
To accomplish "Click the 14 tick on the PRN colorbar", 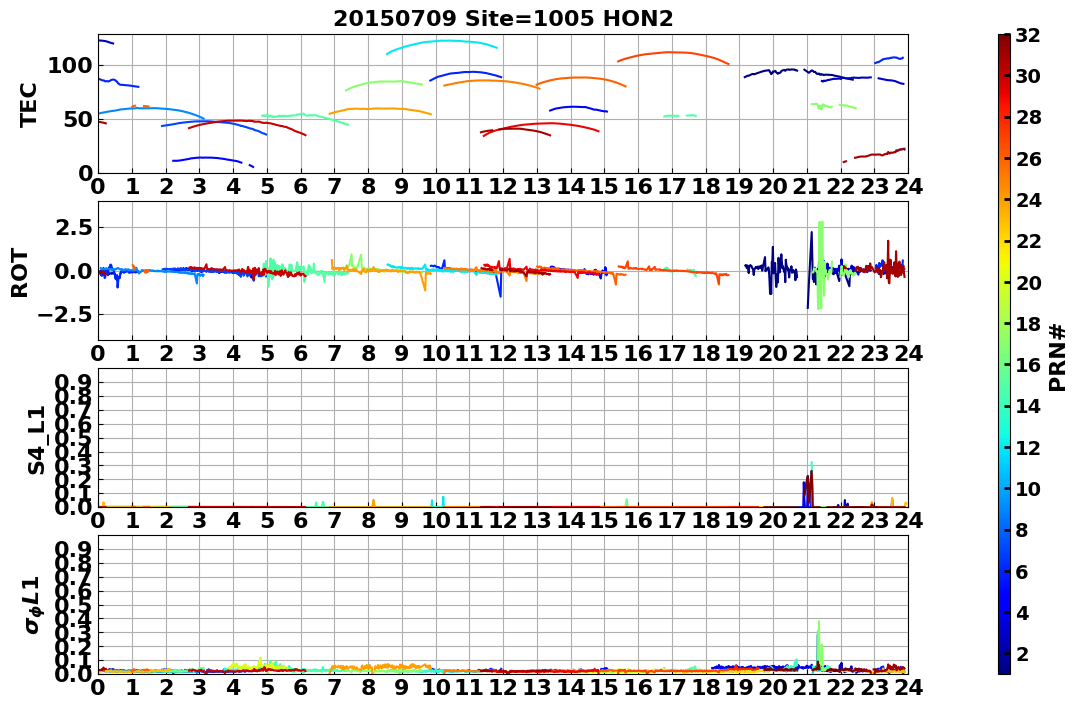I will (x=1029, y=405).
